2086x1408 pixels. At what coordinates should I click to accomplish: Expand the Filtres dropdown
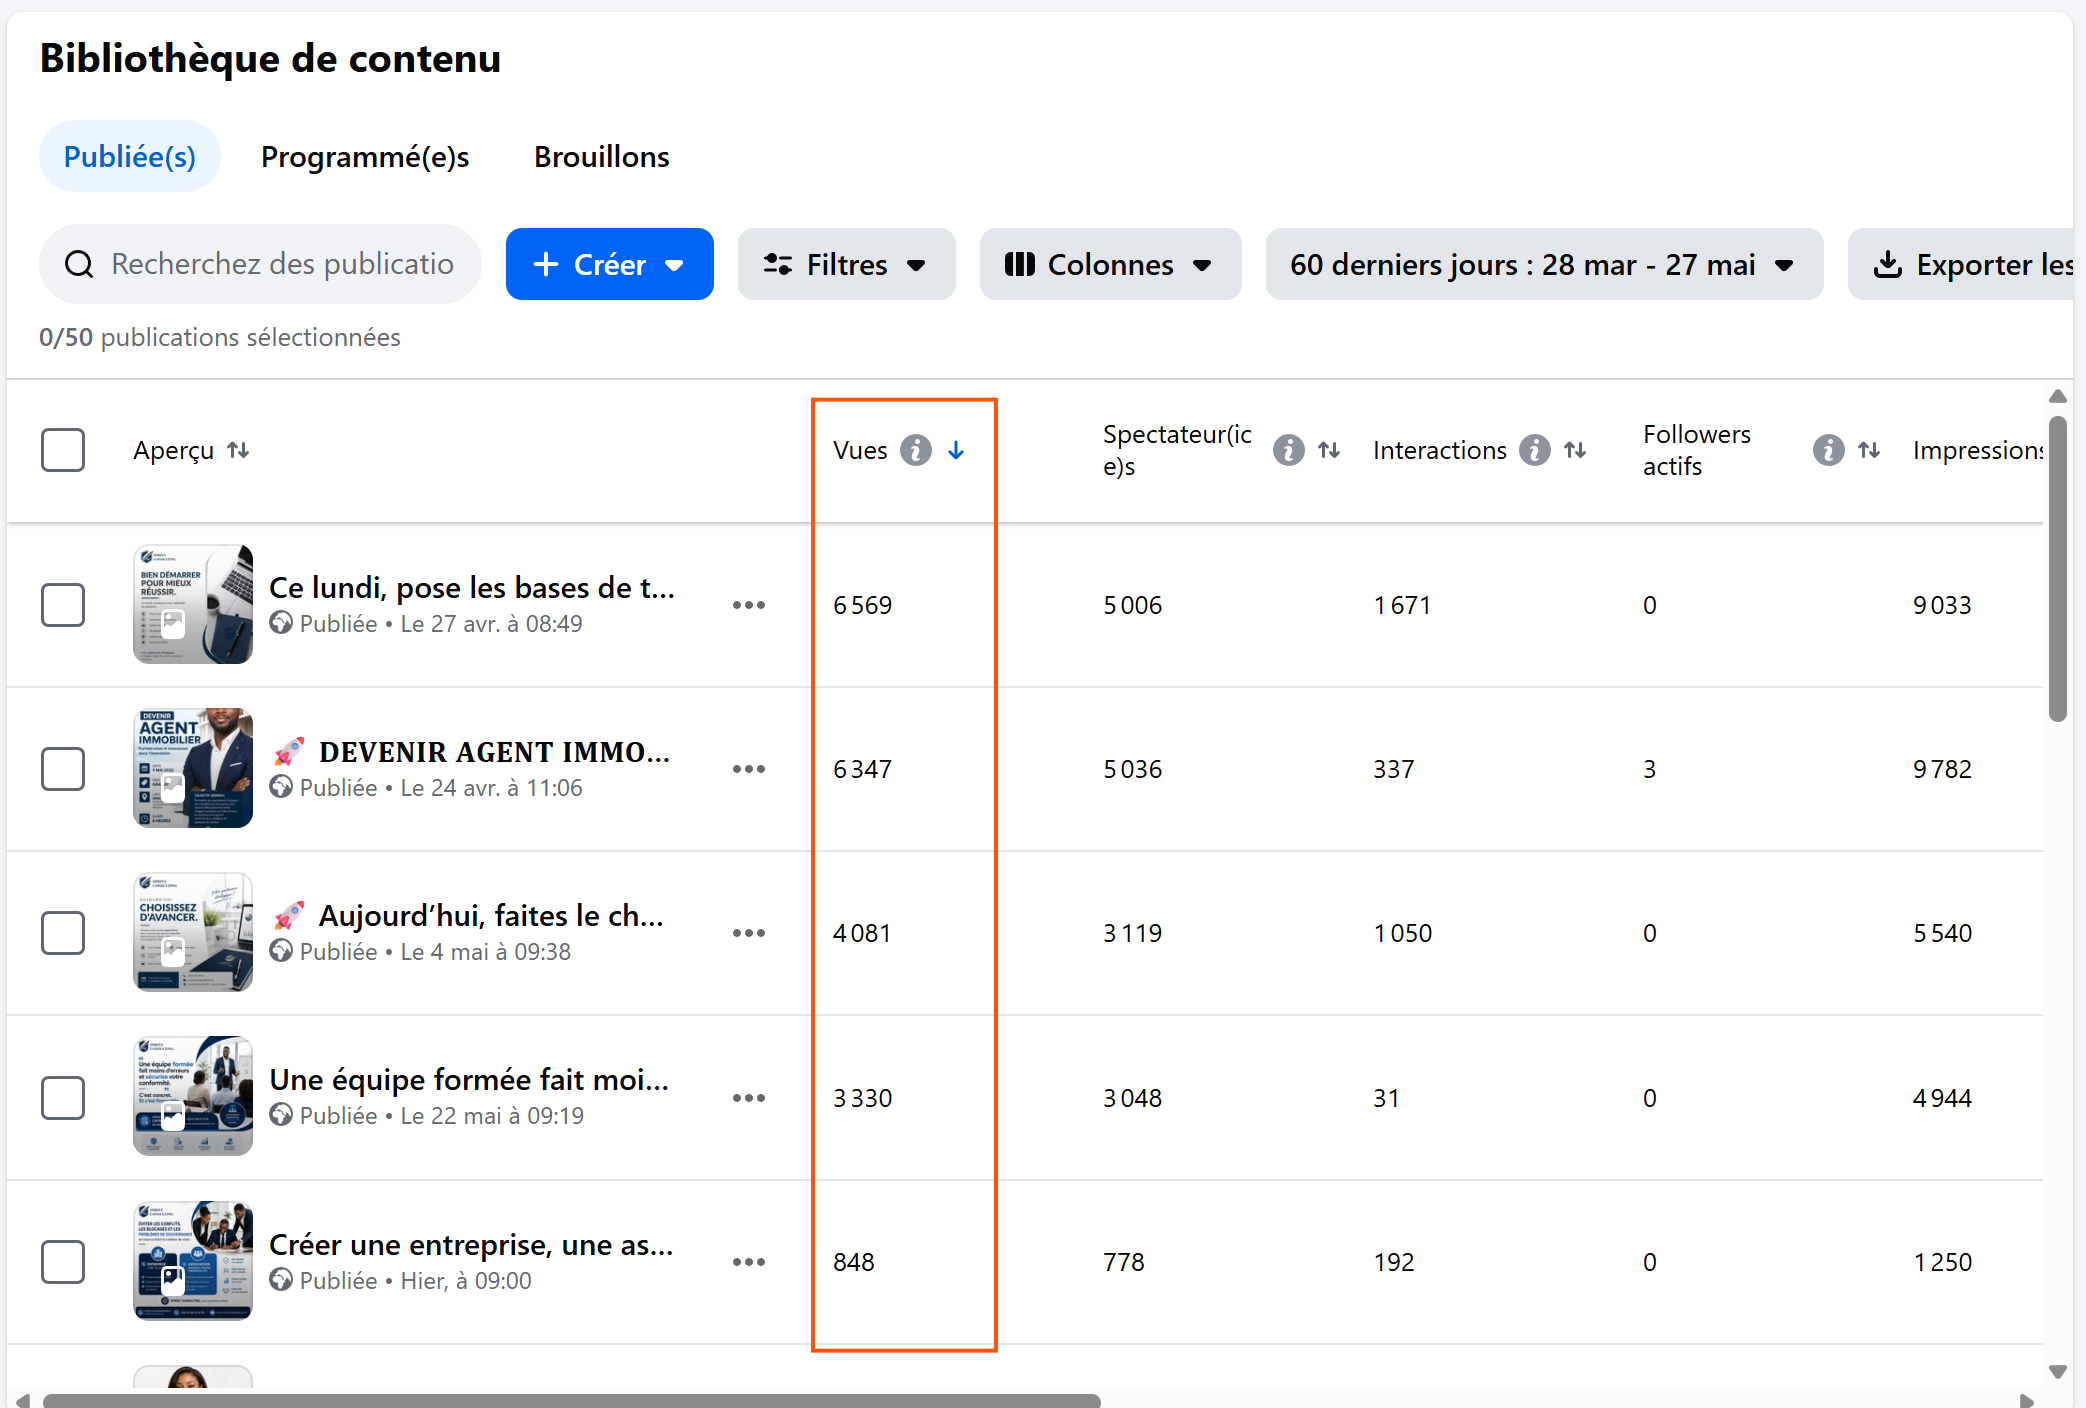click(846, 264)
